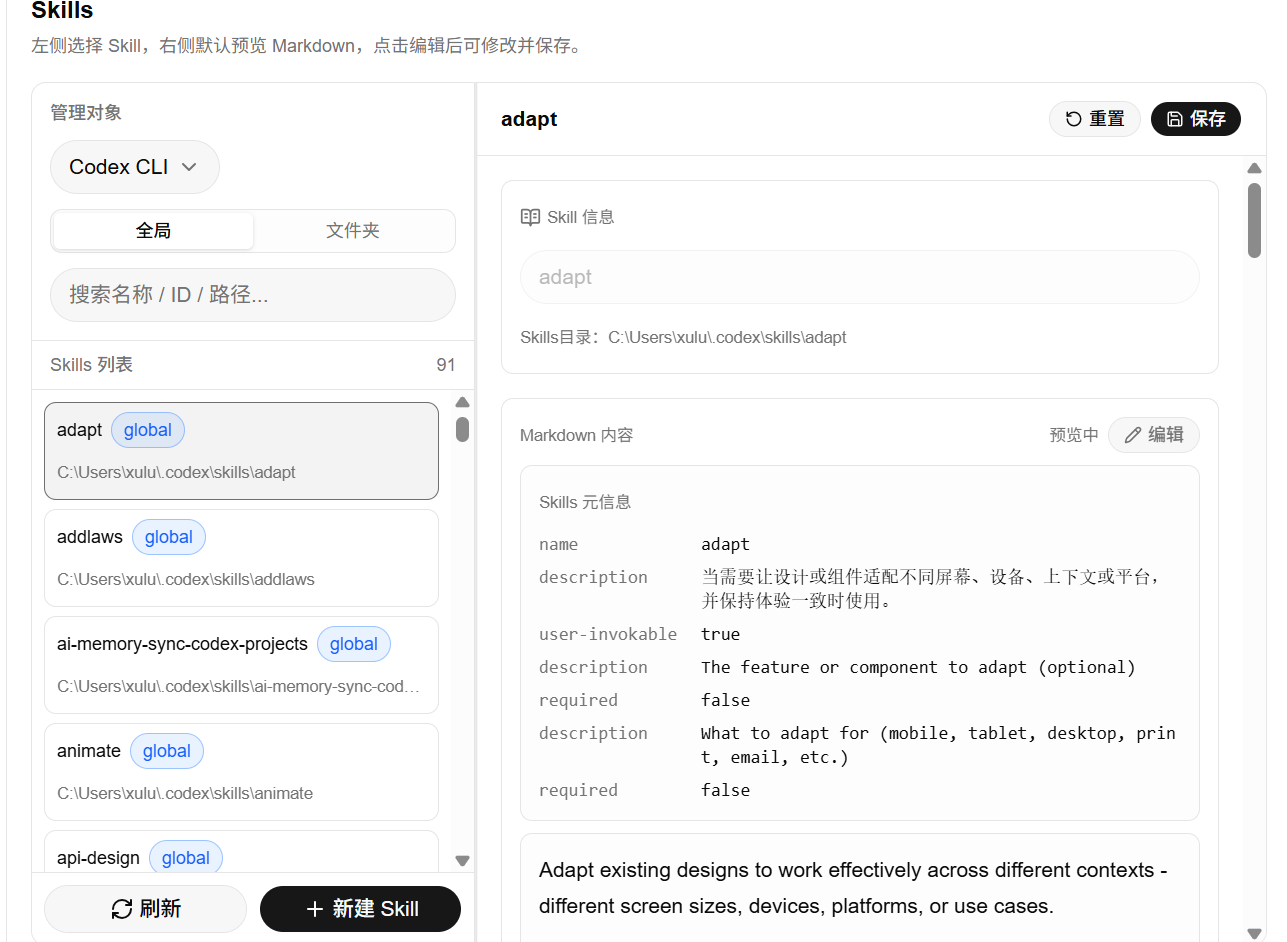The height and width of the screenshot is (942, 1287).
Task: Click the pencil edit (编辑) icon
Action: click(1133, 435)
